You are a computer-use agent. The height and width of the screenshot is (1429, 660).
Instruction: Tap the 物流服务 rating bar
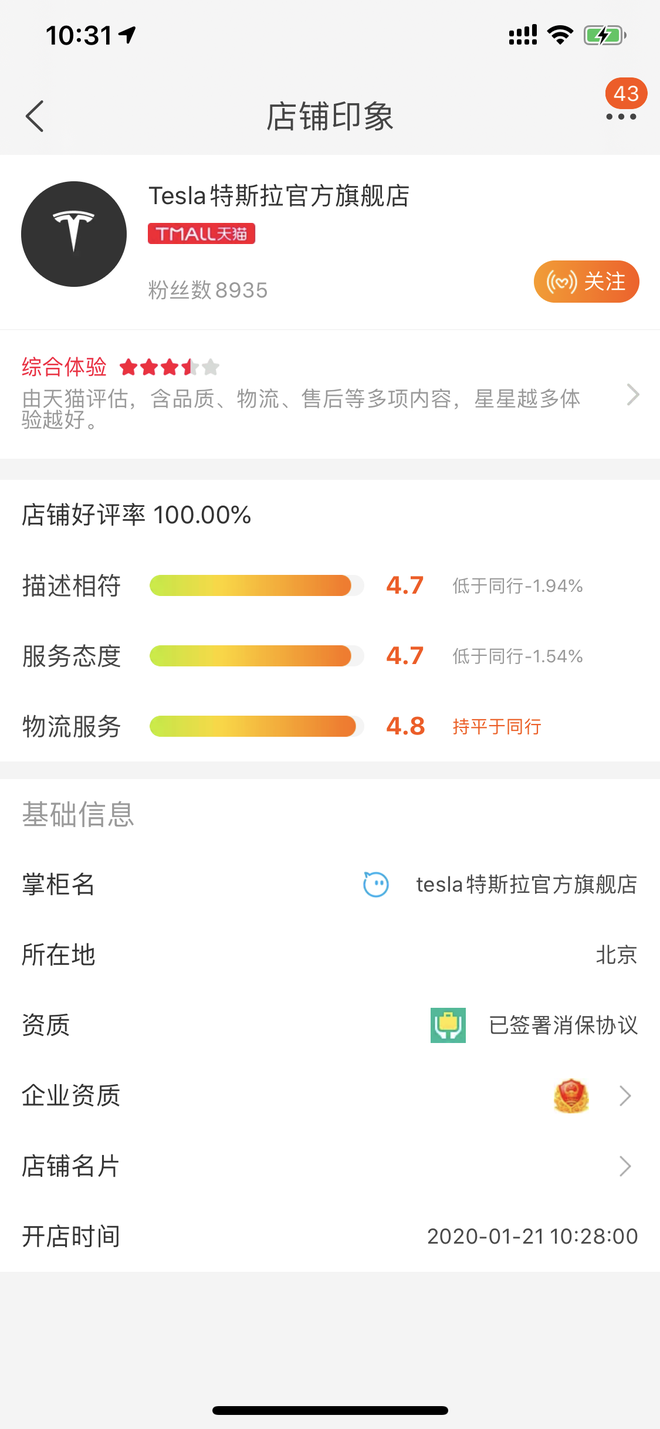[x=257, y=726]
